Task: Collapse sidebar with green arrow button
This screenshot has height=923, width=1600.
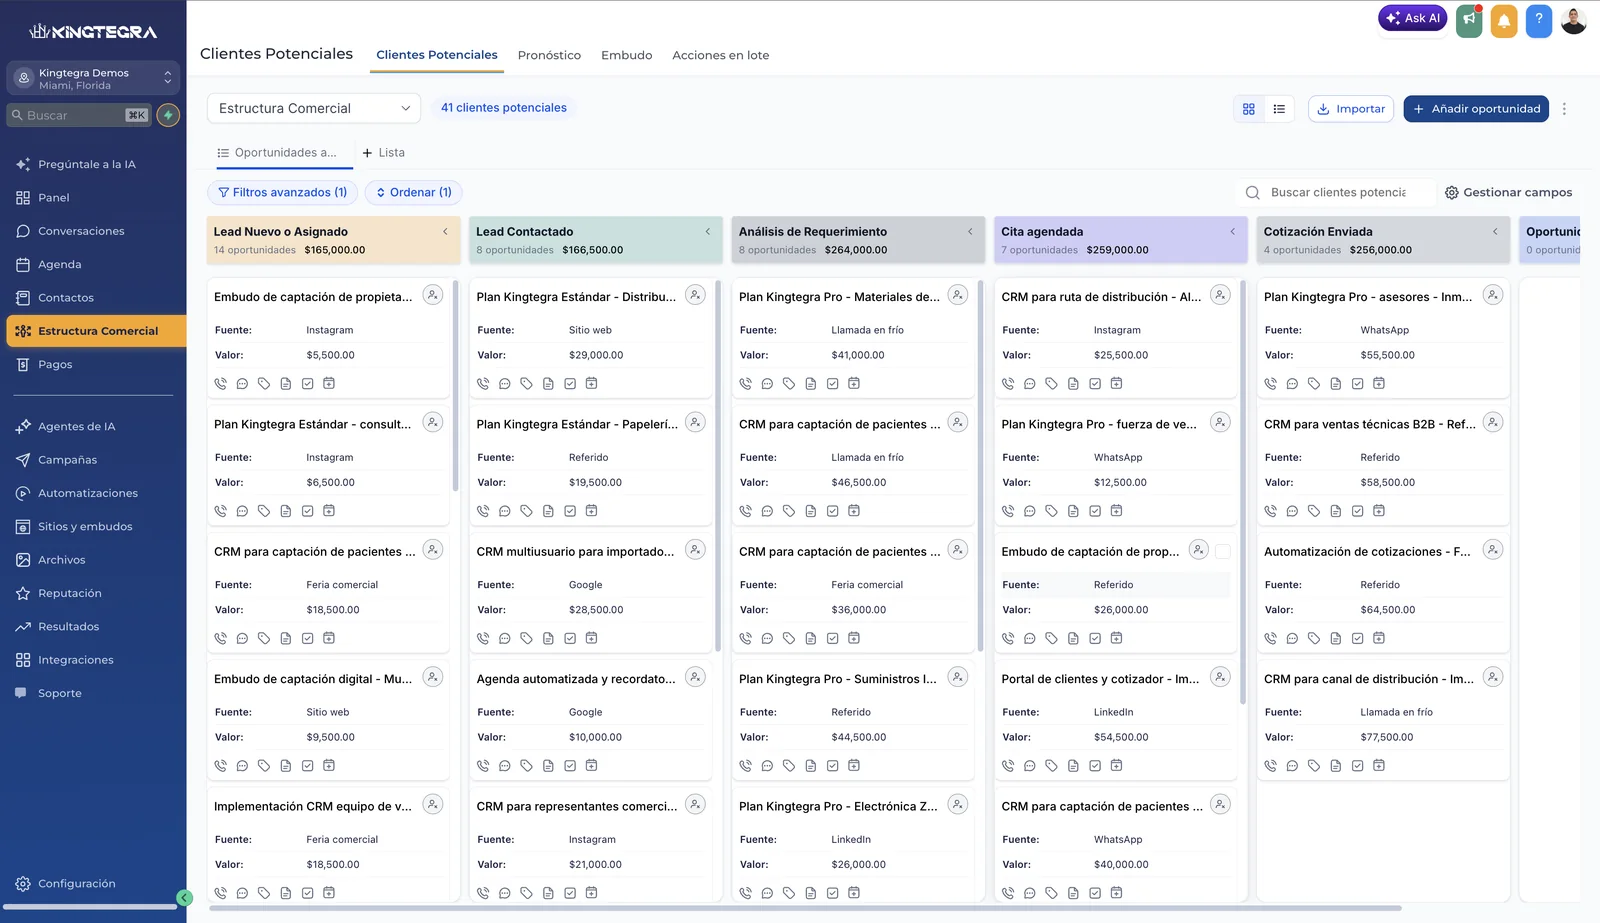Action: (x=184, y=898)
